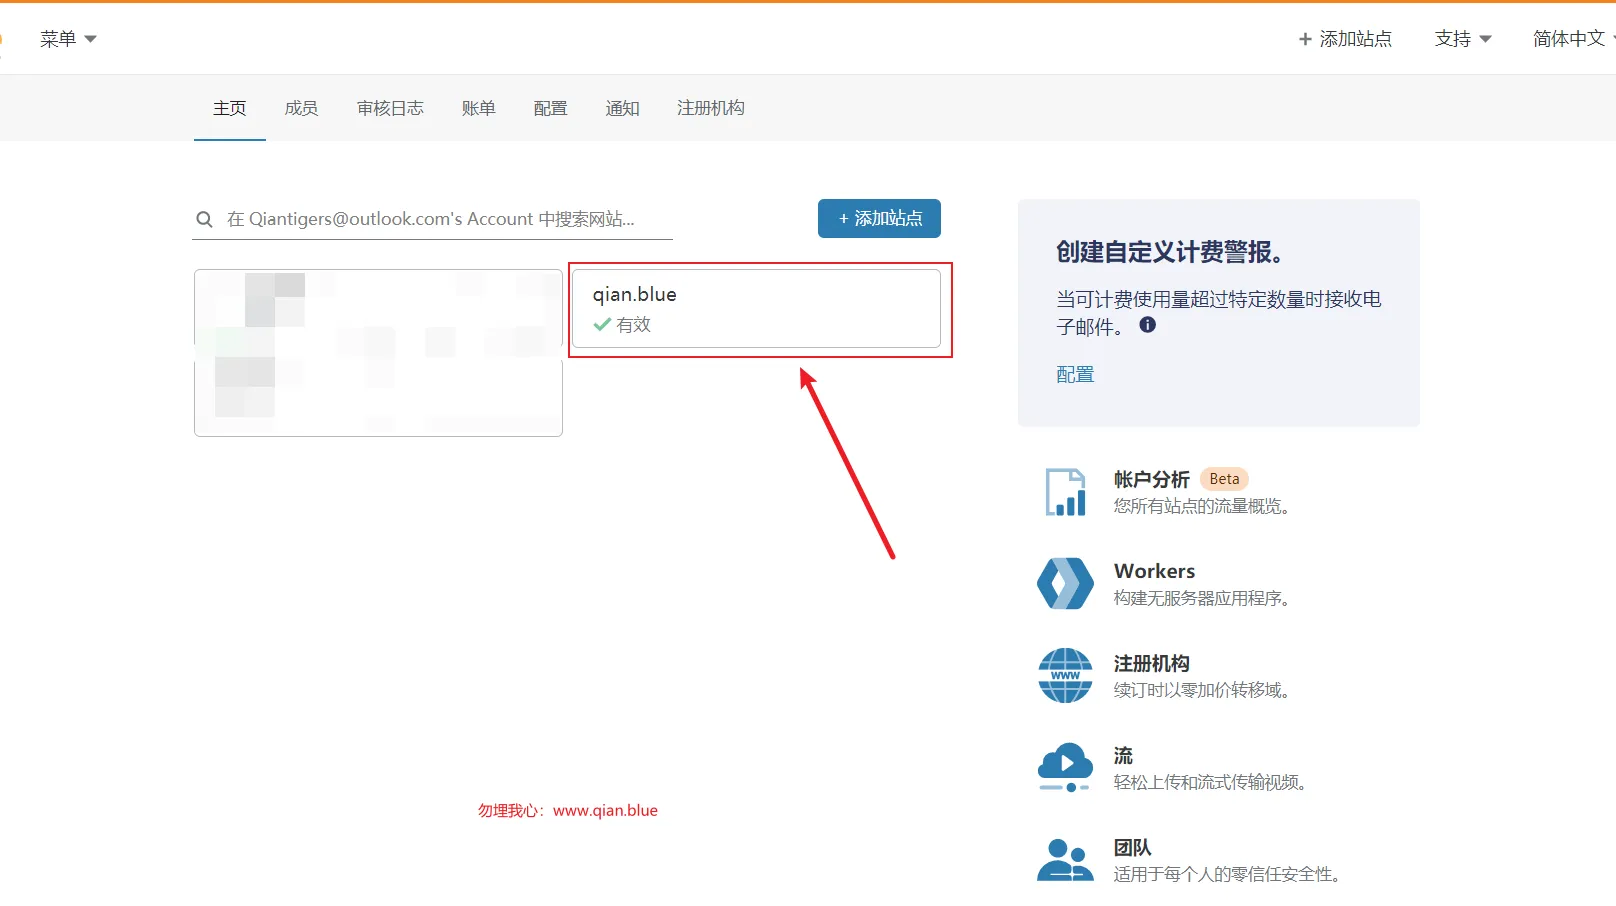The height and width of the screenshot is (906, 1616).
Task: Click the 帐户分析 chart icon
Action: 1066,492
